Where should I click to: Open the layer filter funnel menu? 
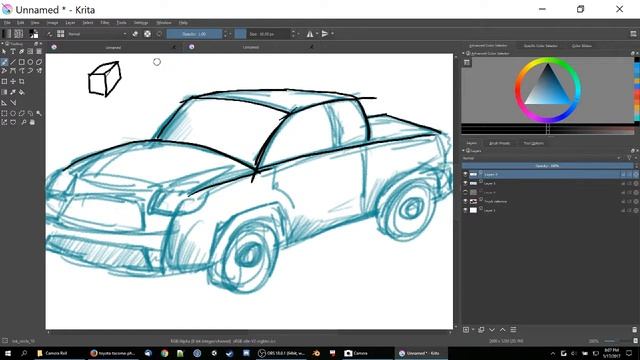[x=629, y=158]
